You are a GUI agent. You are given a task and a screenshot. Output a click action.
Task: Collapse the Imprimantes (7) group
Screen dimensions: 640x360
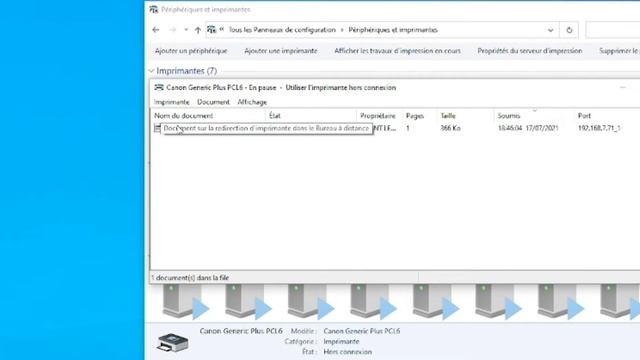pyautogui.click(x=151, y=71)
